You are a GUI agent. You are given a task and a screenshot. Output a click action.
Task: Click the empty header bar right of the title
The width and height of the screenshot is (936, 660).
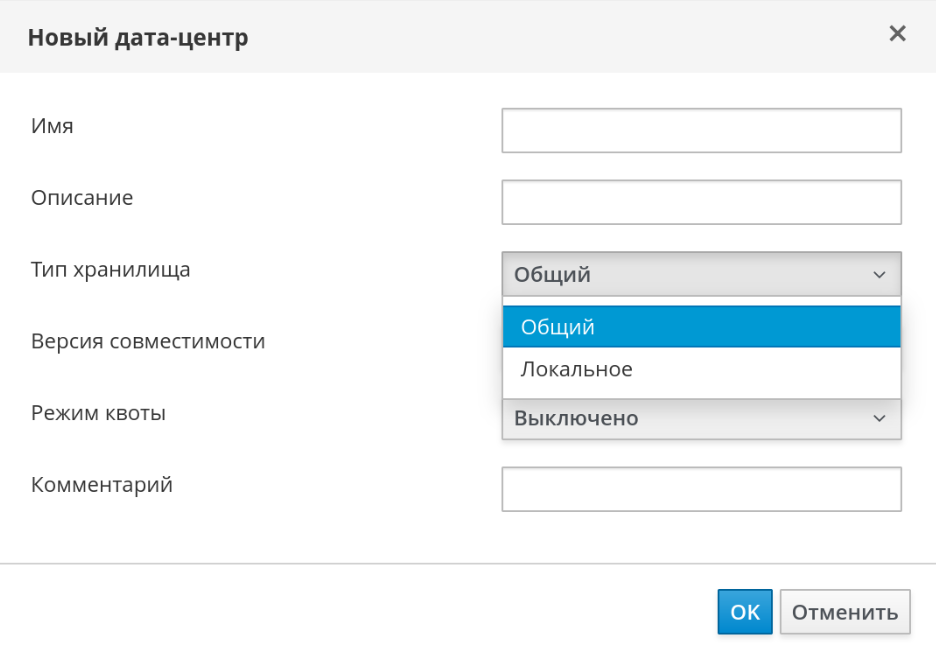coord(560,37)
